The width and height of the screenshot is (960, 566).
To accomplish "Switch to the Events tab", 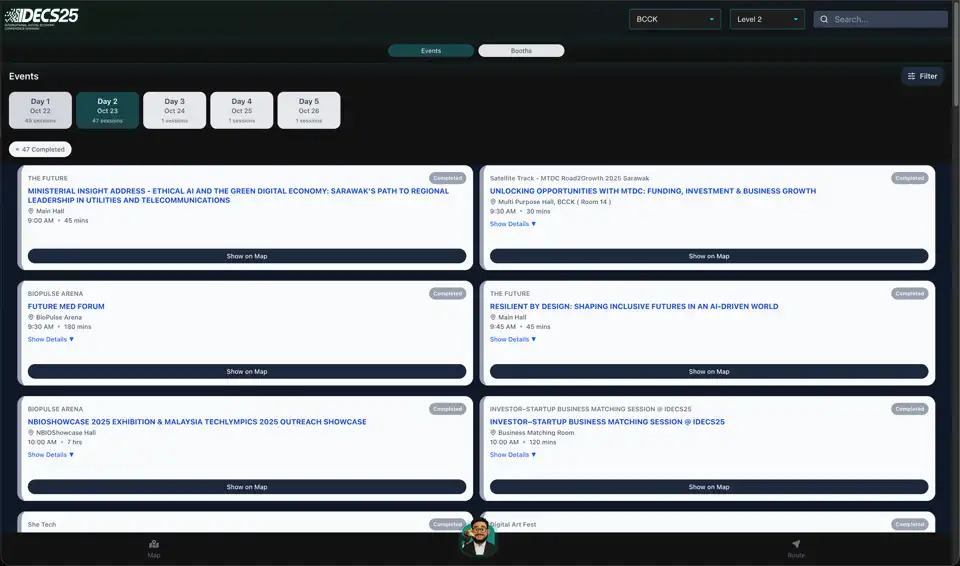I will [x=431, y=51].
